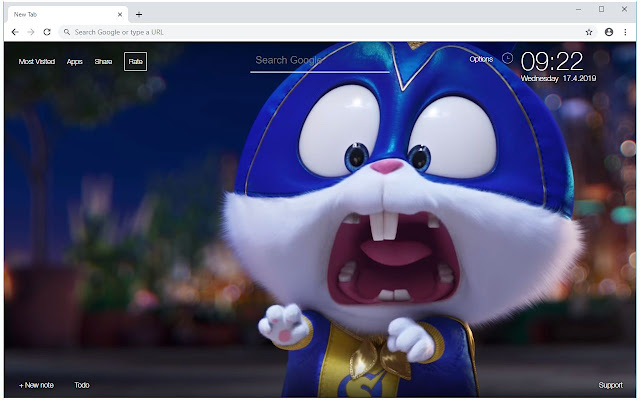
Task: Click the date Wednesday 17.4.2019
Action: click(558, 78)
